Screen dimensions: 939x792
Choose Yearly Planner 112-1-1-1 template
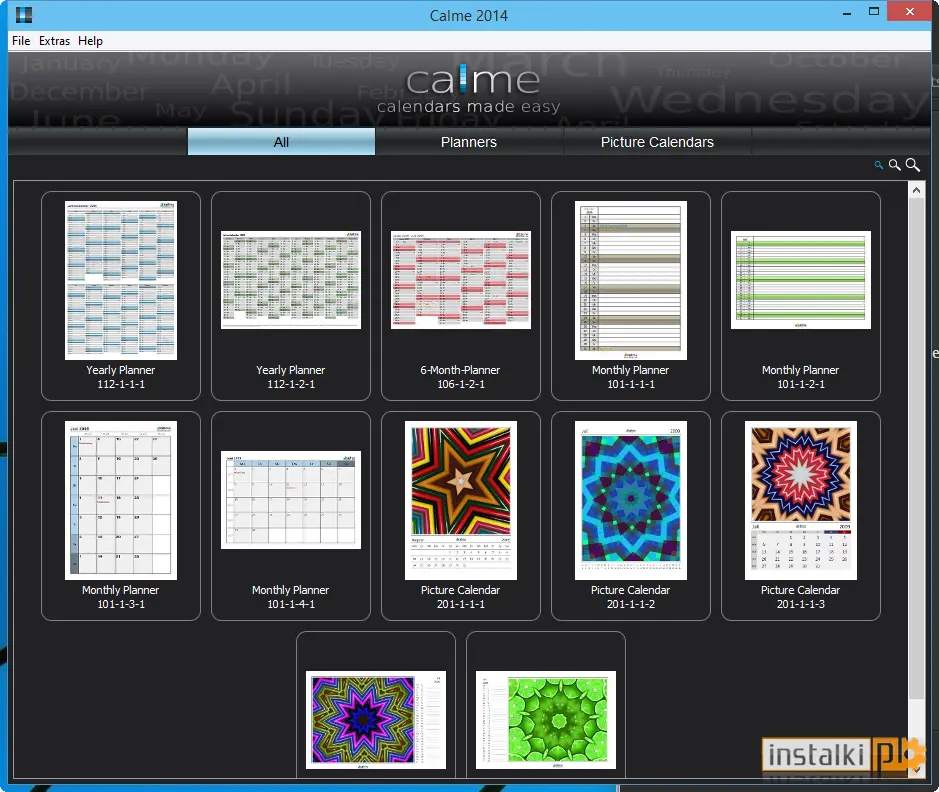(x=121, y=296)
